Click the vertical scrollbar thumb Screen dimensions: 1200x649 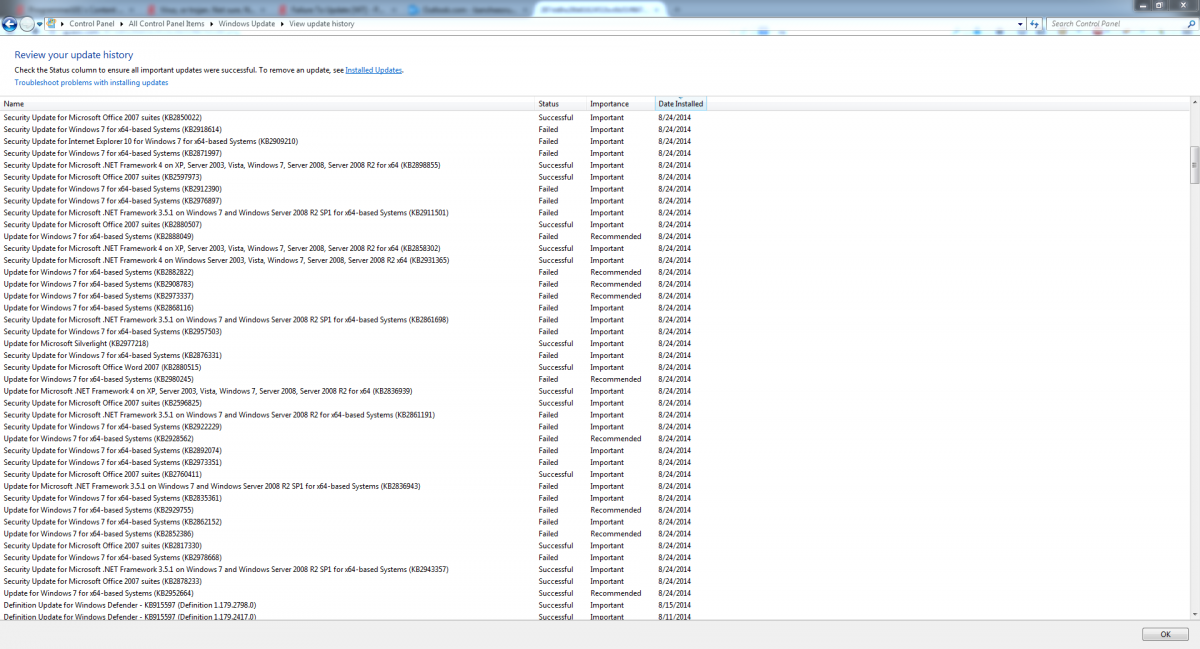tap(1195, 165)
